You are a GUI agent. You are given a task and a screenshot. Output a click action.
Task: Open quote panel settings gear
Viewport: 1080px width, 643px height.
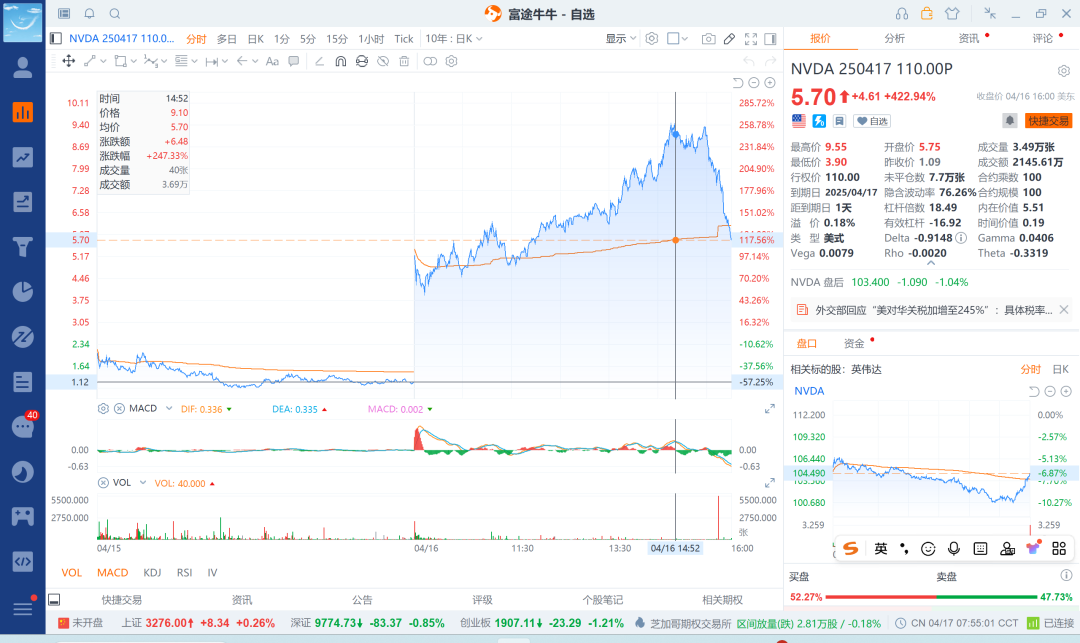(x=1063, y=71)
